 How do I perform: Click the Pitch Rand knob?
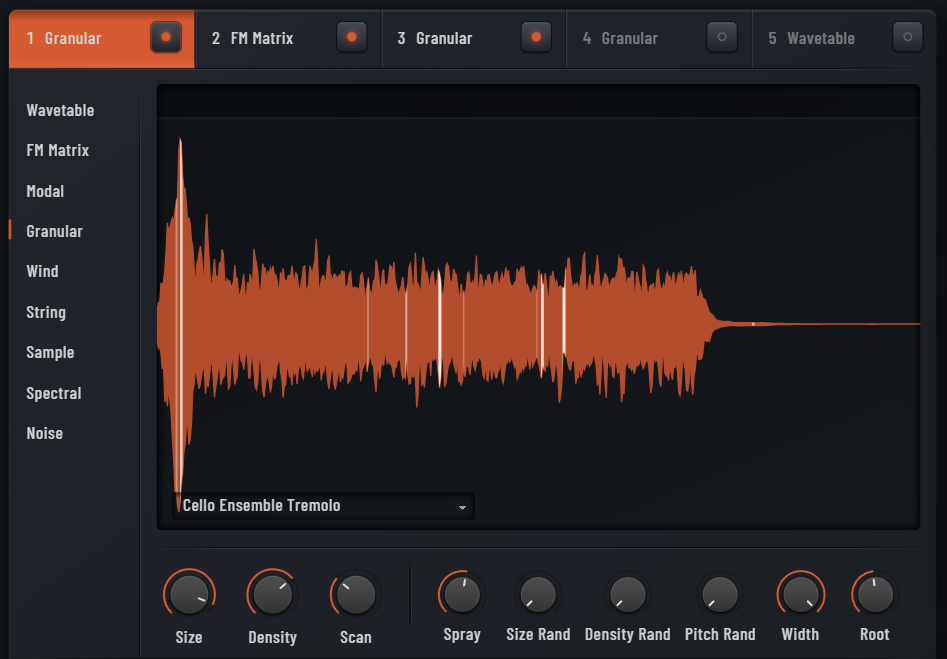(720, 594)
